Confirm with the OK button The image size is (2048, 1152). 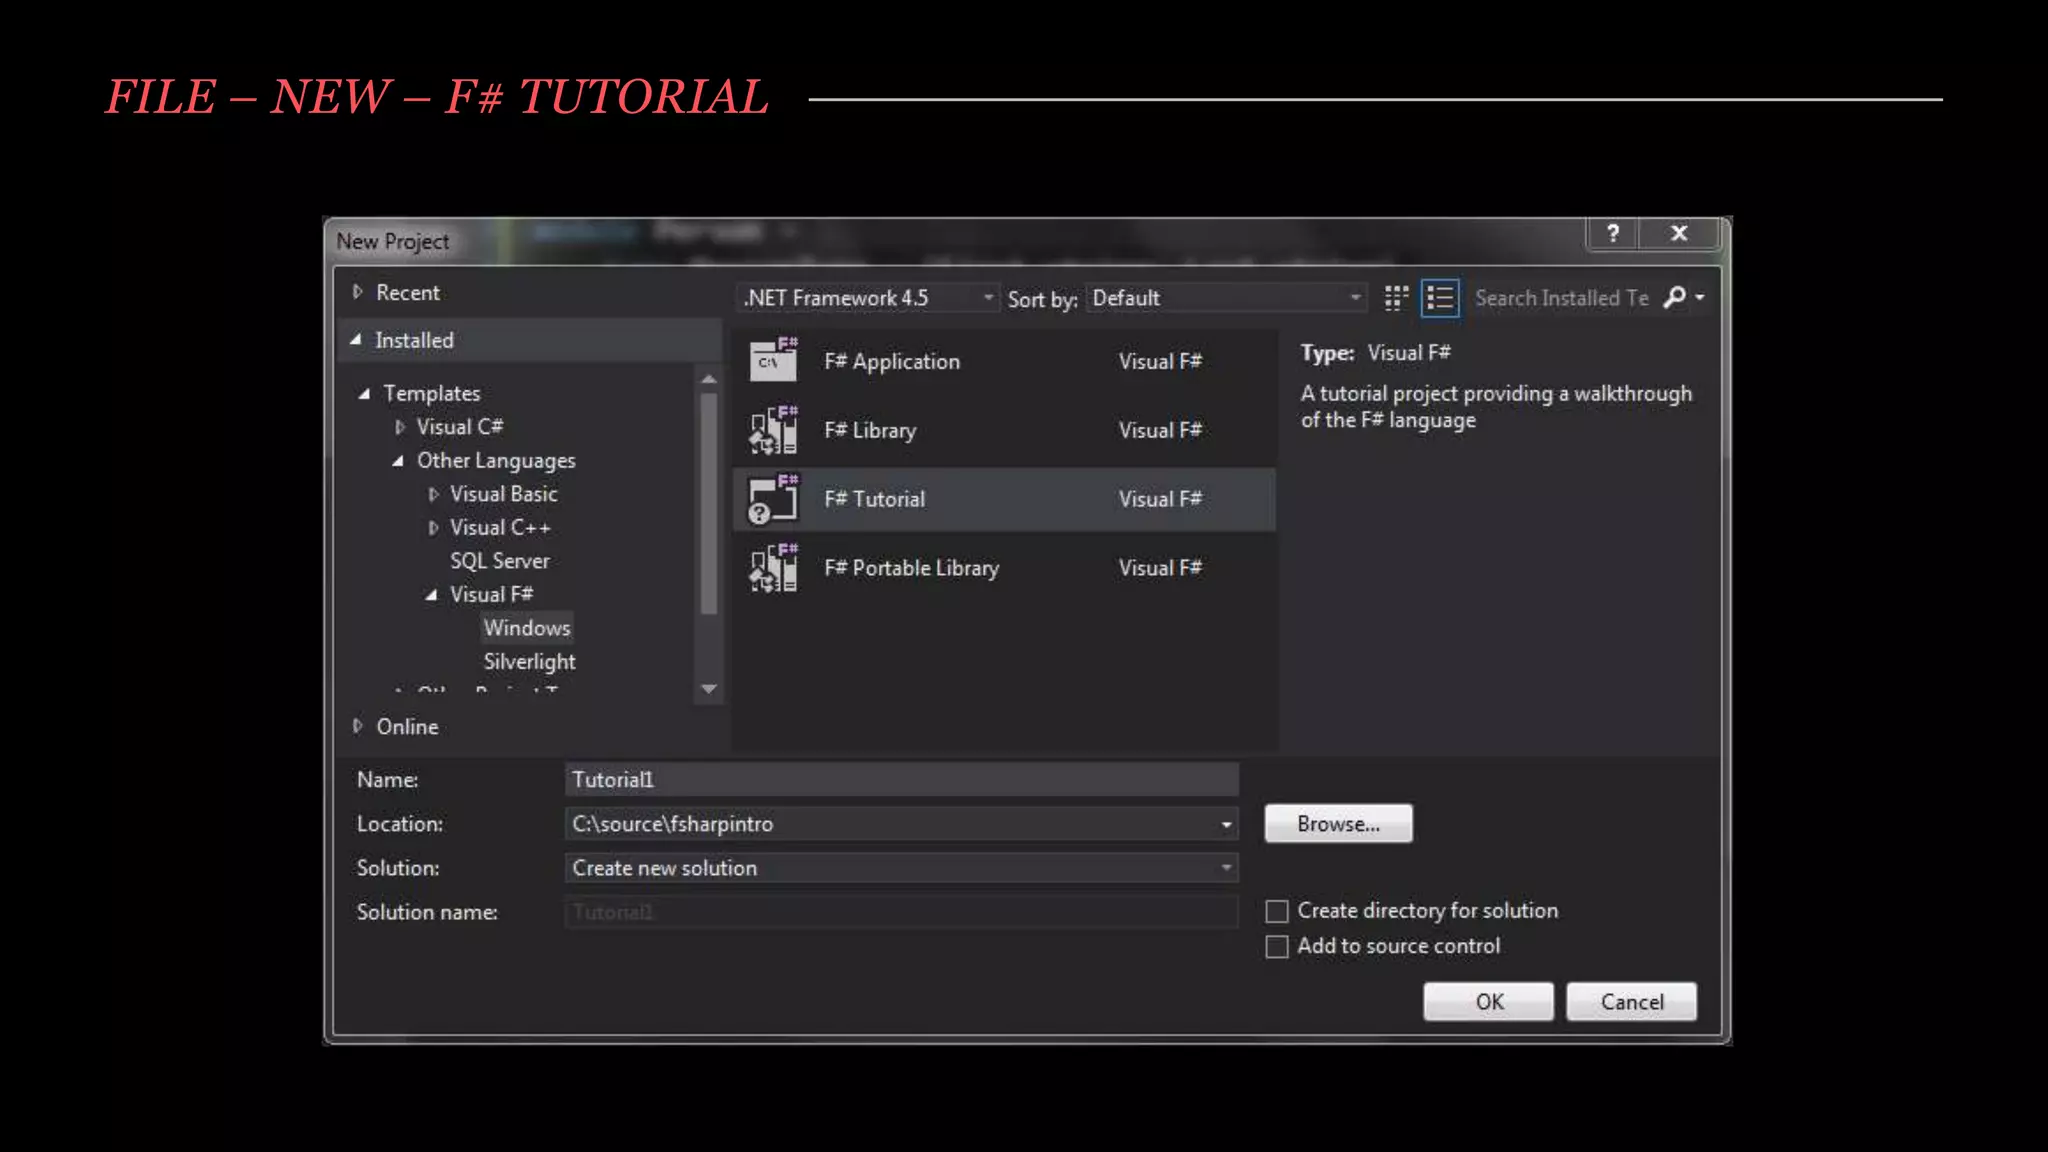click(1488, 1002)
